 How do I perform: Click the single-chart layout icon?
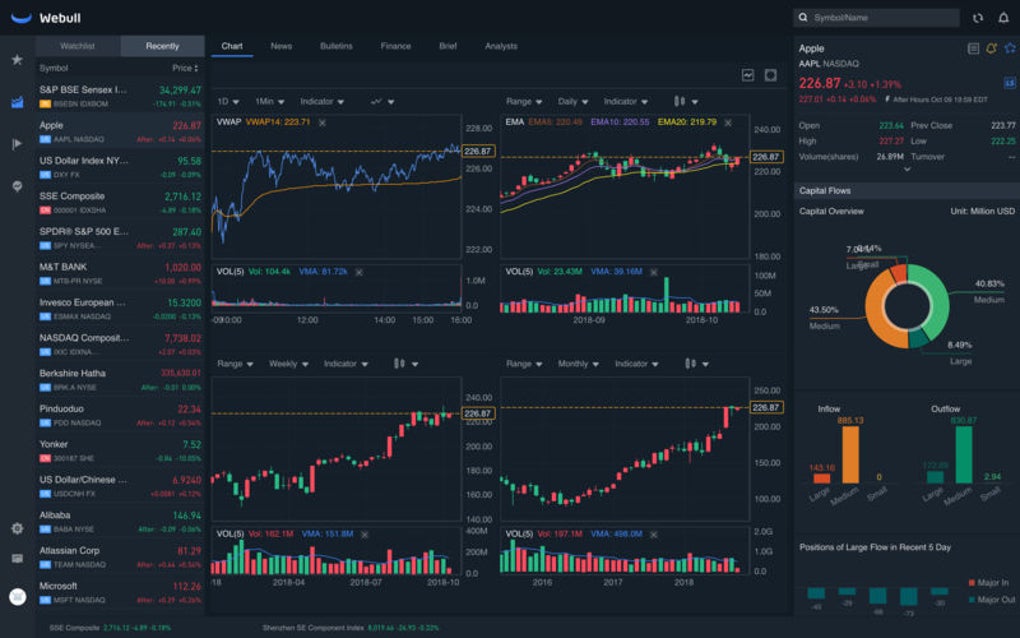(748, 75)
